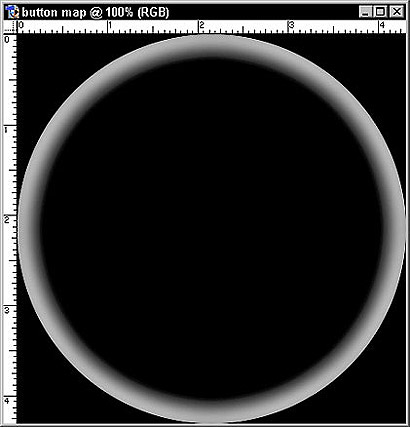Click the ruler origin corner box

10,27
